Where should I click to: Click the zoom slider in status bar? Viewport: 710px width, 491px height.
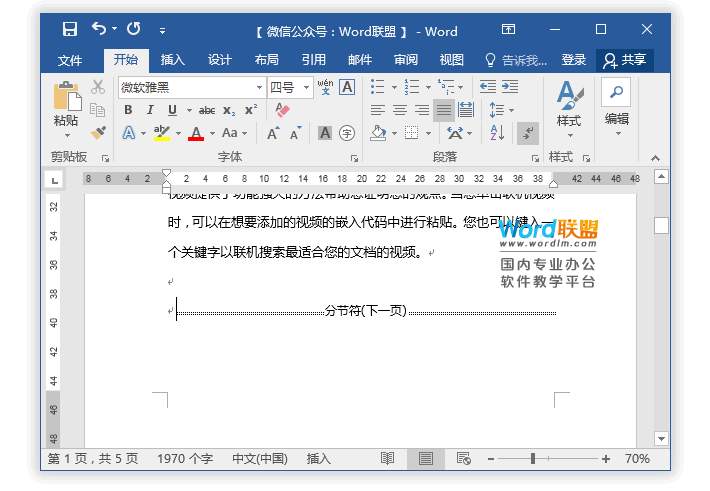[x=534, y=459]
